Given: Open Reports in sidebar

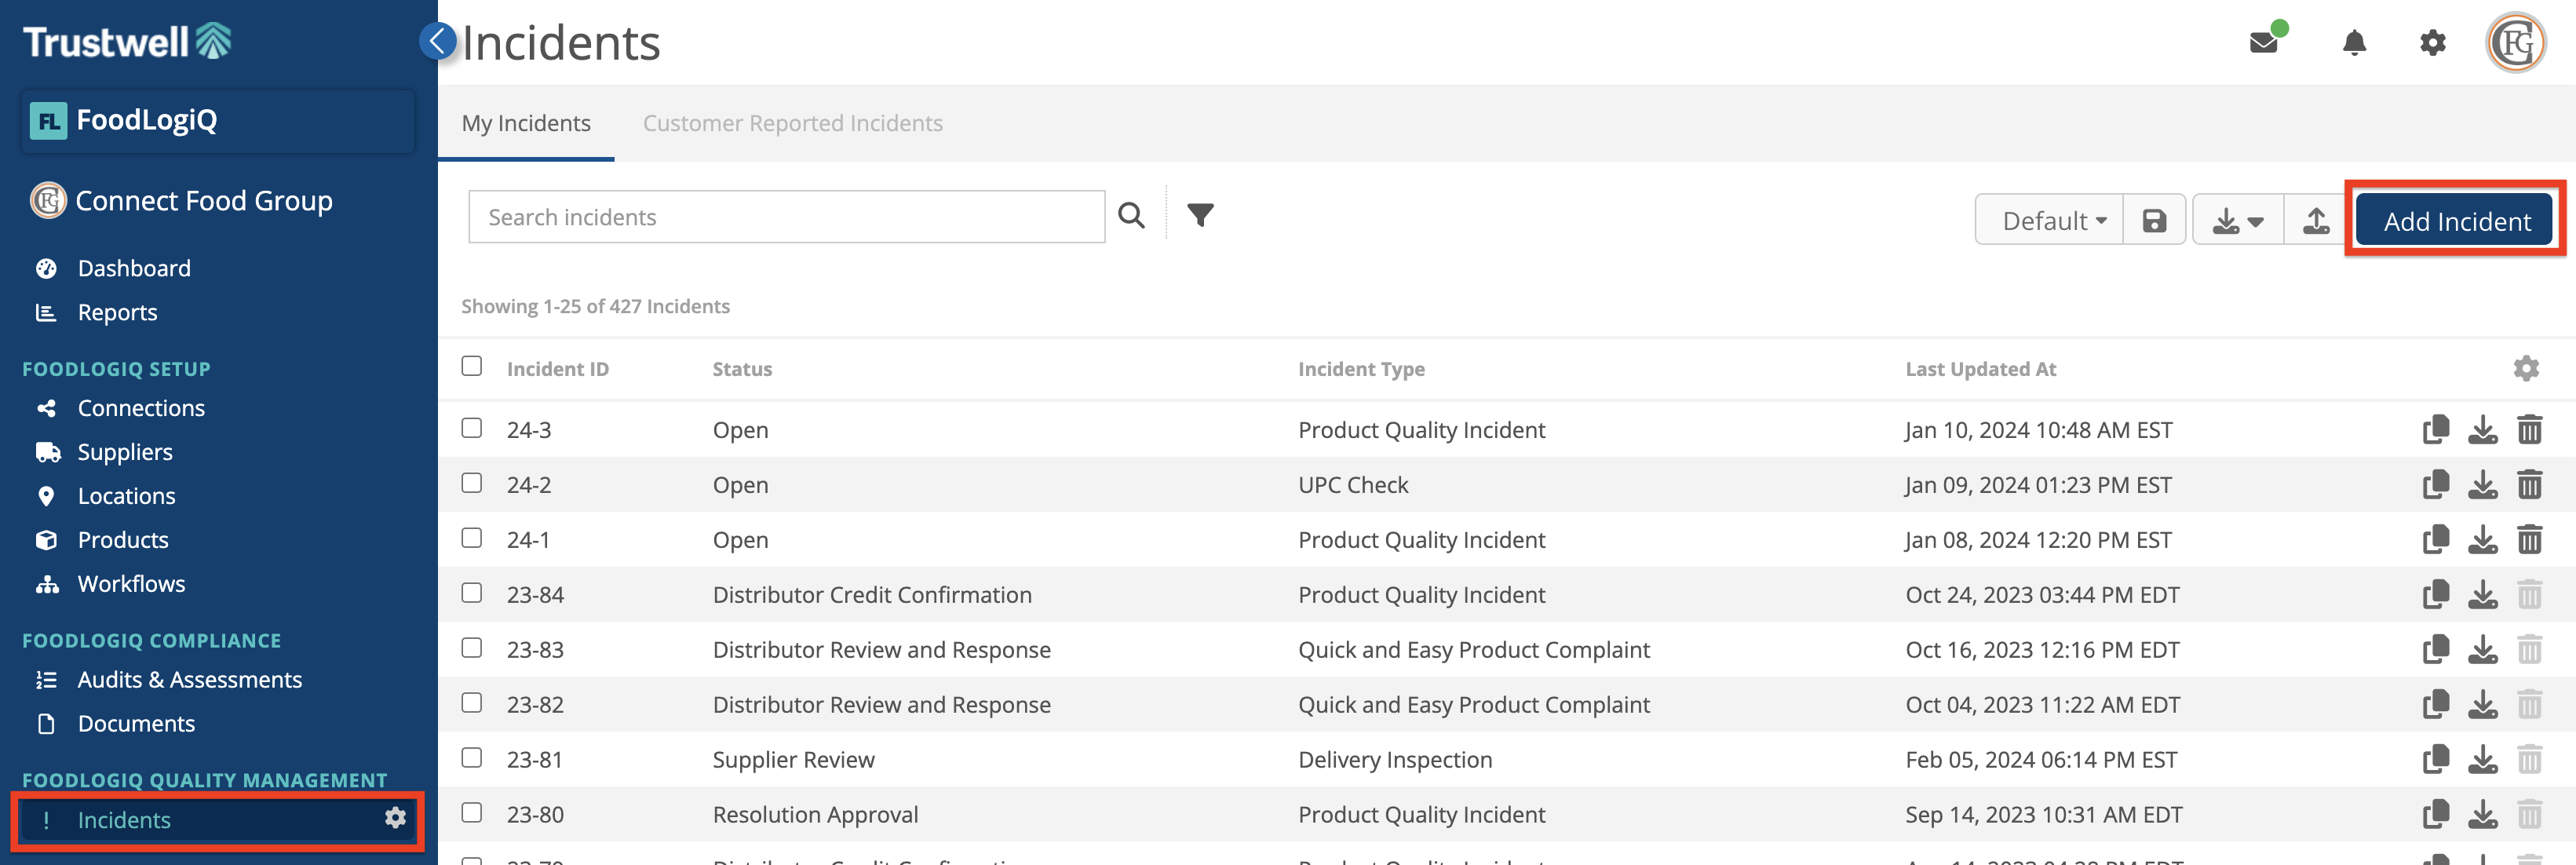Looking at the screenshot, I should (118, 312).
